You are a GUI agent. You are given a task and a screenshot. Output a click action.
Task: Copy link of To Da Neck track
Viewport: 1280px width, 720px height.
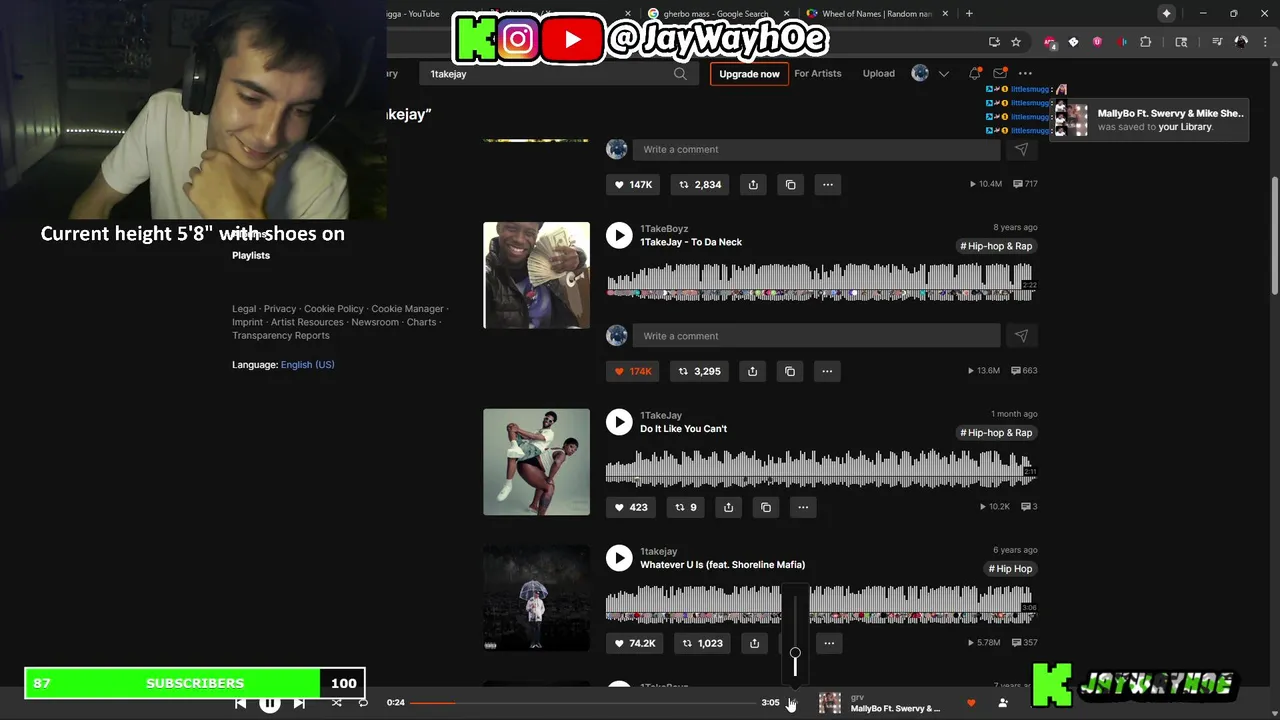(790, 371)
